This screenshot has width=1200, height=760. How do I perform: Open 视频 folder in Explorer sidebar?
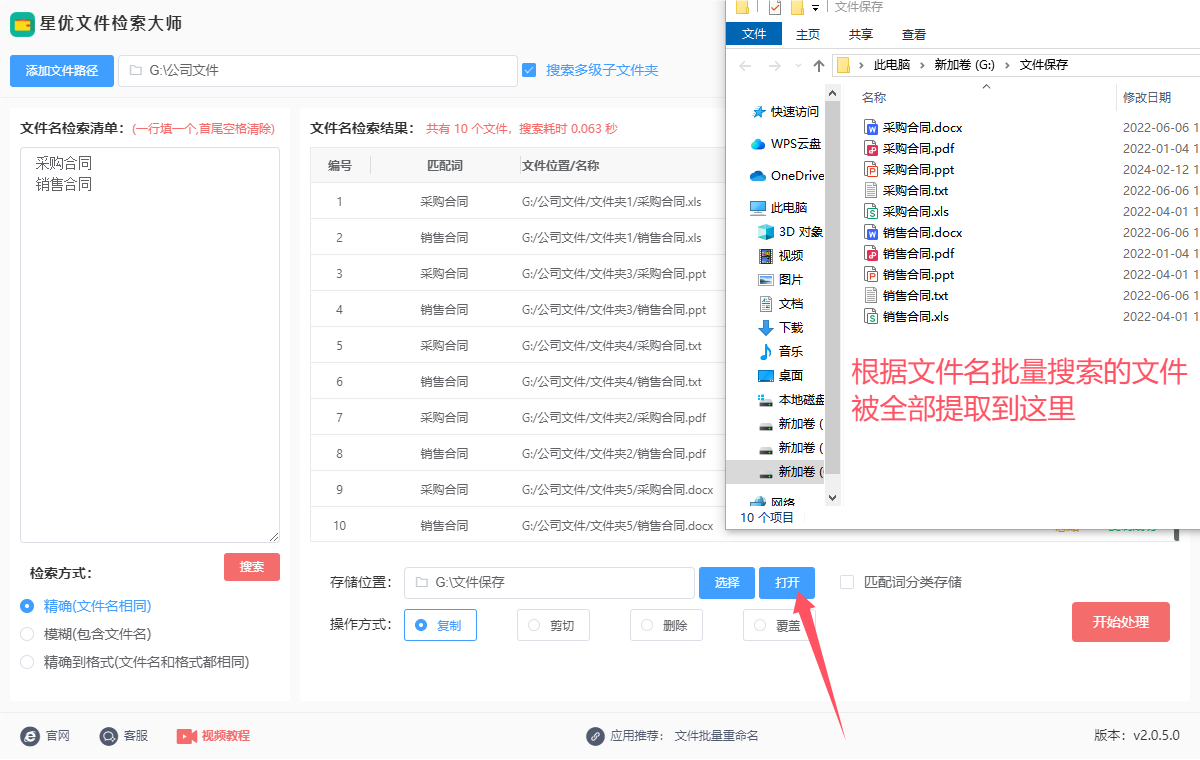[781, 255]
